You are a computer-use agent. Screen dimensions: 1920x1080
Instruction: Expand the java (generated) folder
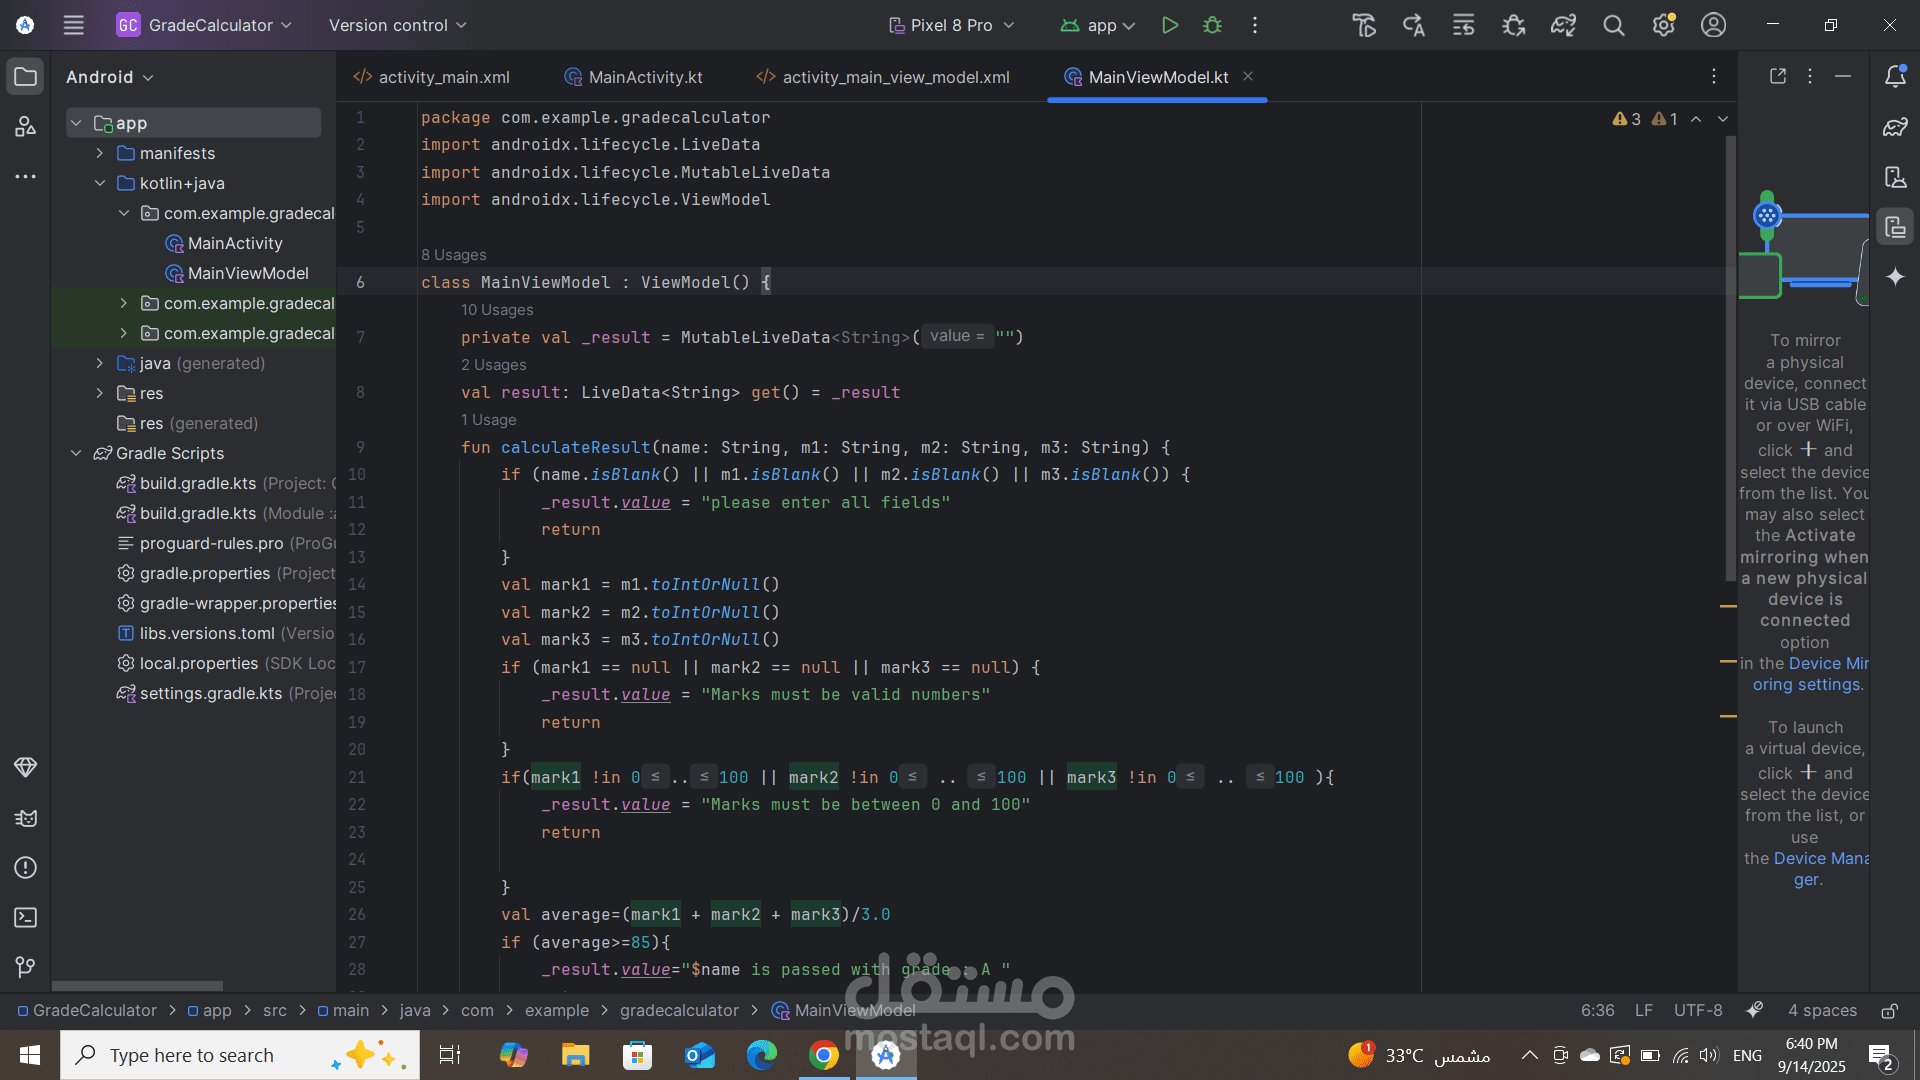pos(100,363)
